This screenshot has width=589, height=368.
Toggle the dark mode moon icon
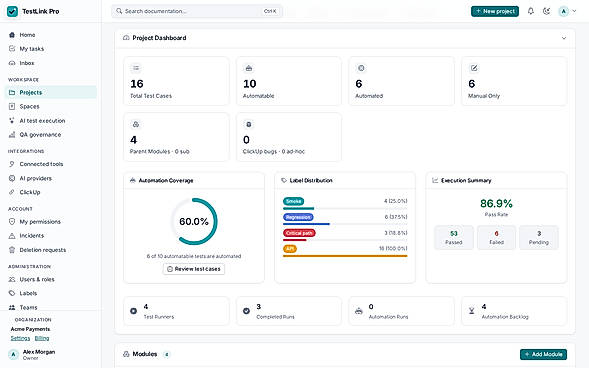[x=547, y=11]
